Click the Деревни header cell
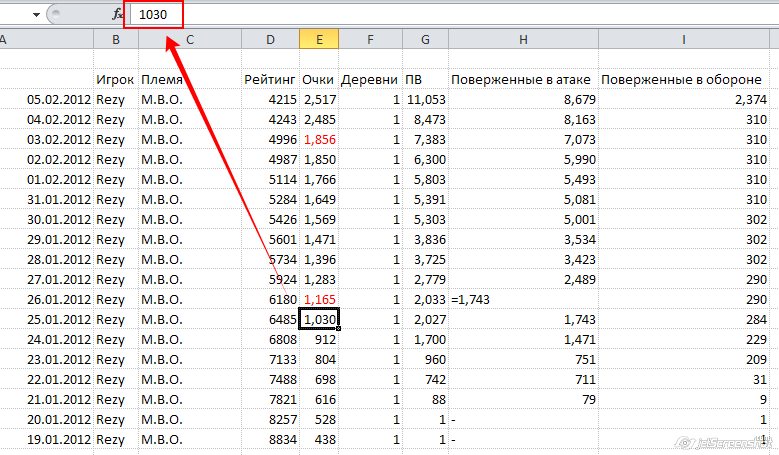Viewport: 779px width, 455px height. 371,79
